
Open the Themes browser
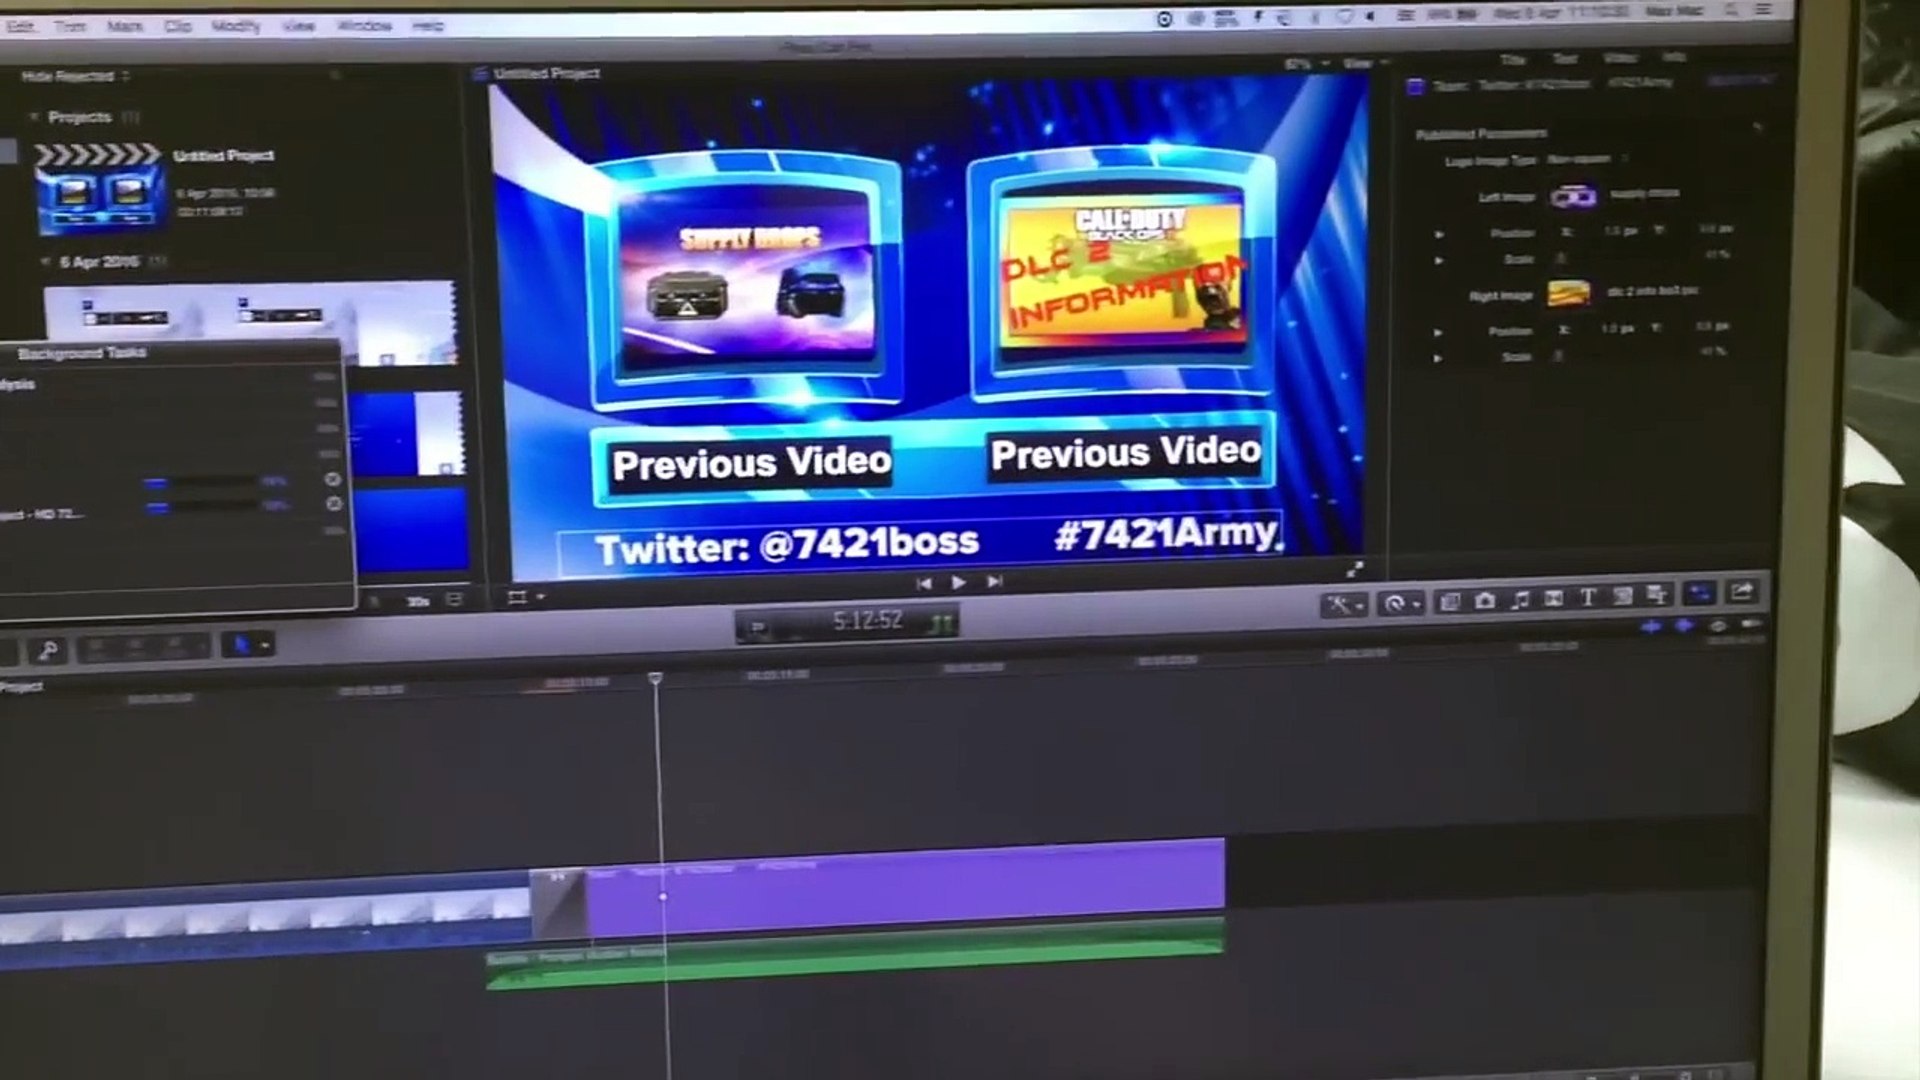tap(1657, 595)
